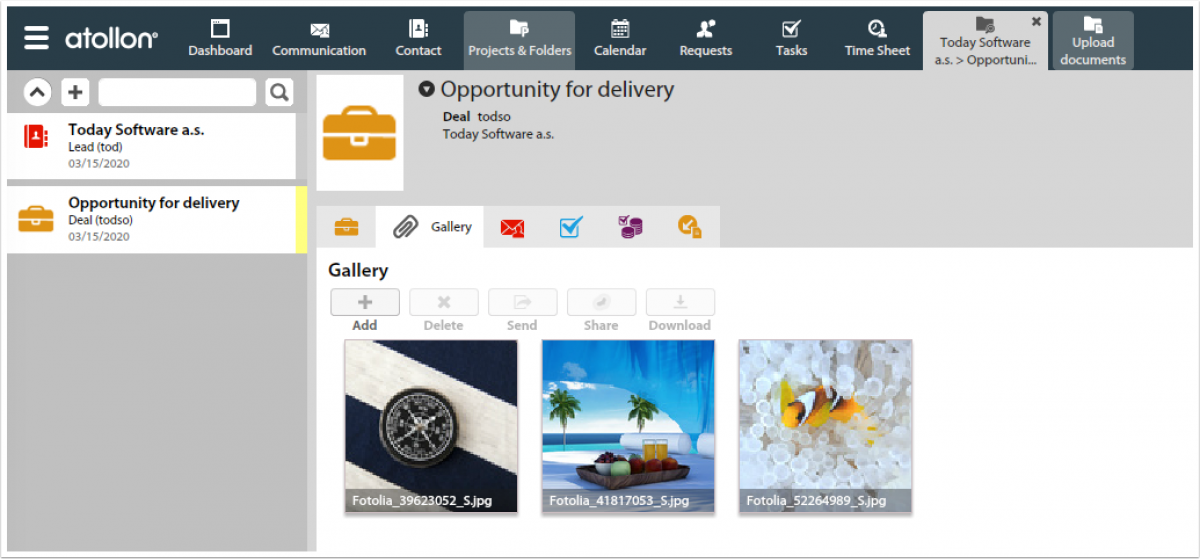
Task: Click the Upload documents button
Action: [1092, 41]
